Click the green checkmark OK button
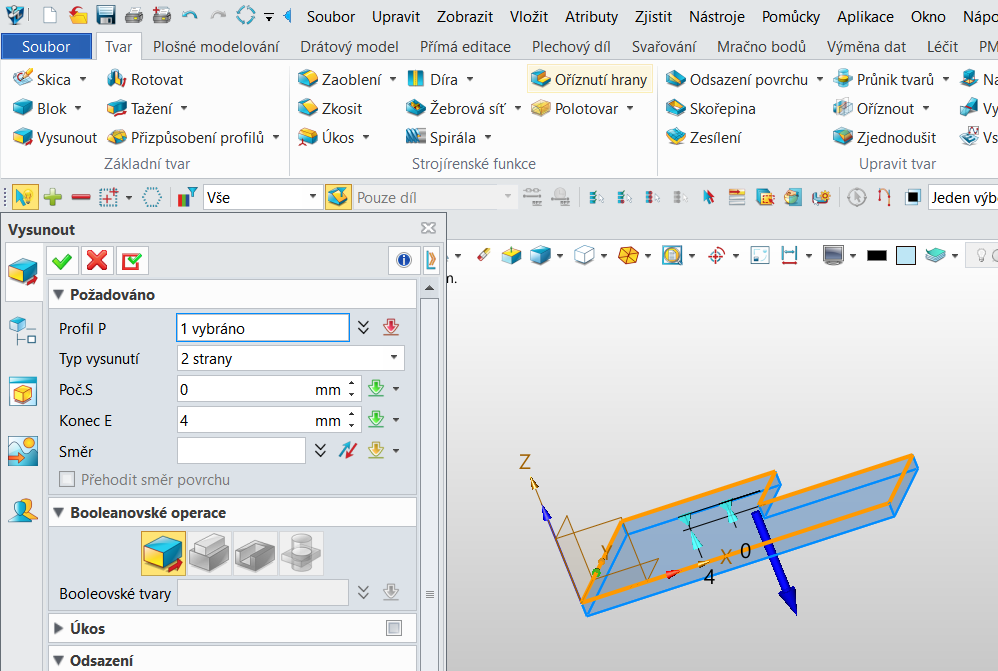 coord(62,261)
